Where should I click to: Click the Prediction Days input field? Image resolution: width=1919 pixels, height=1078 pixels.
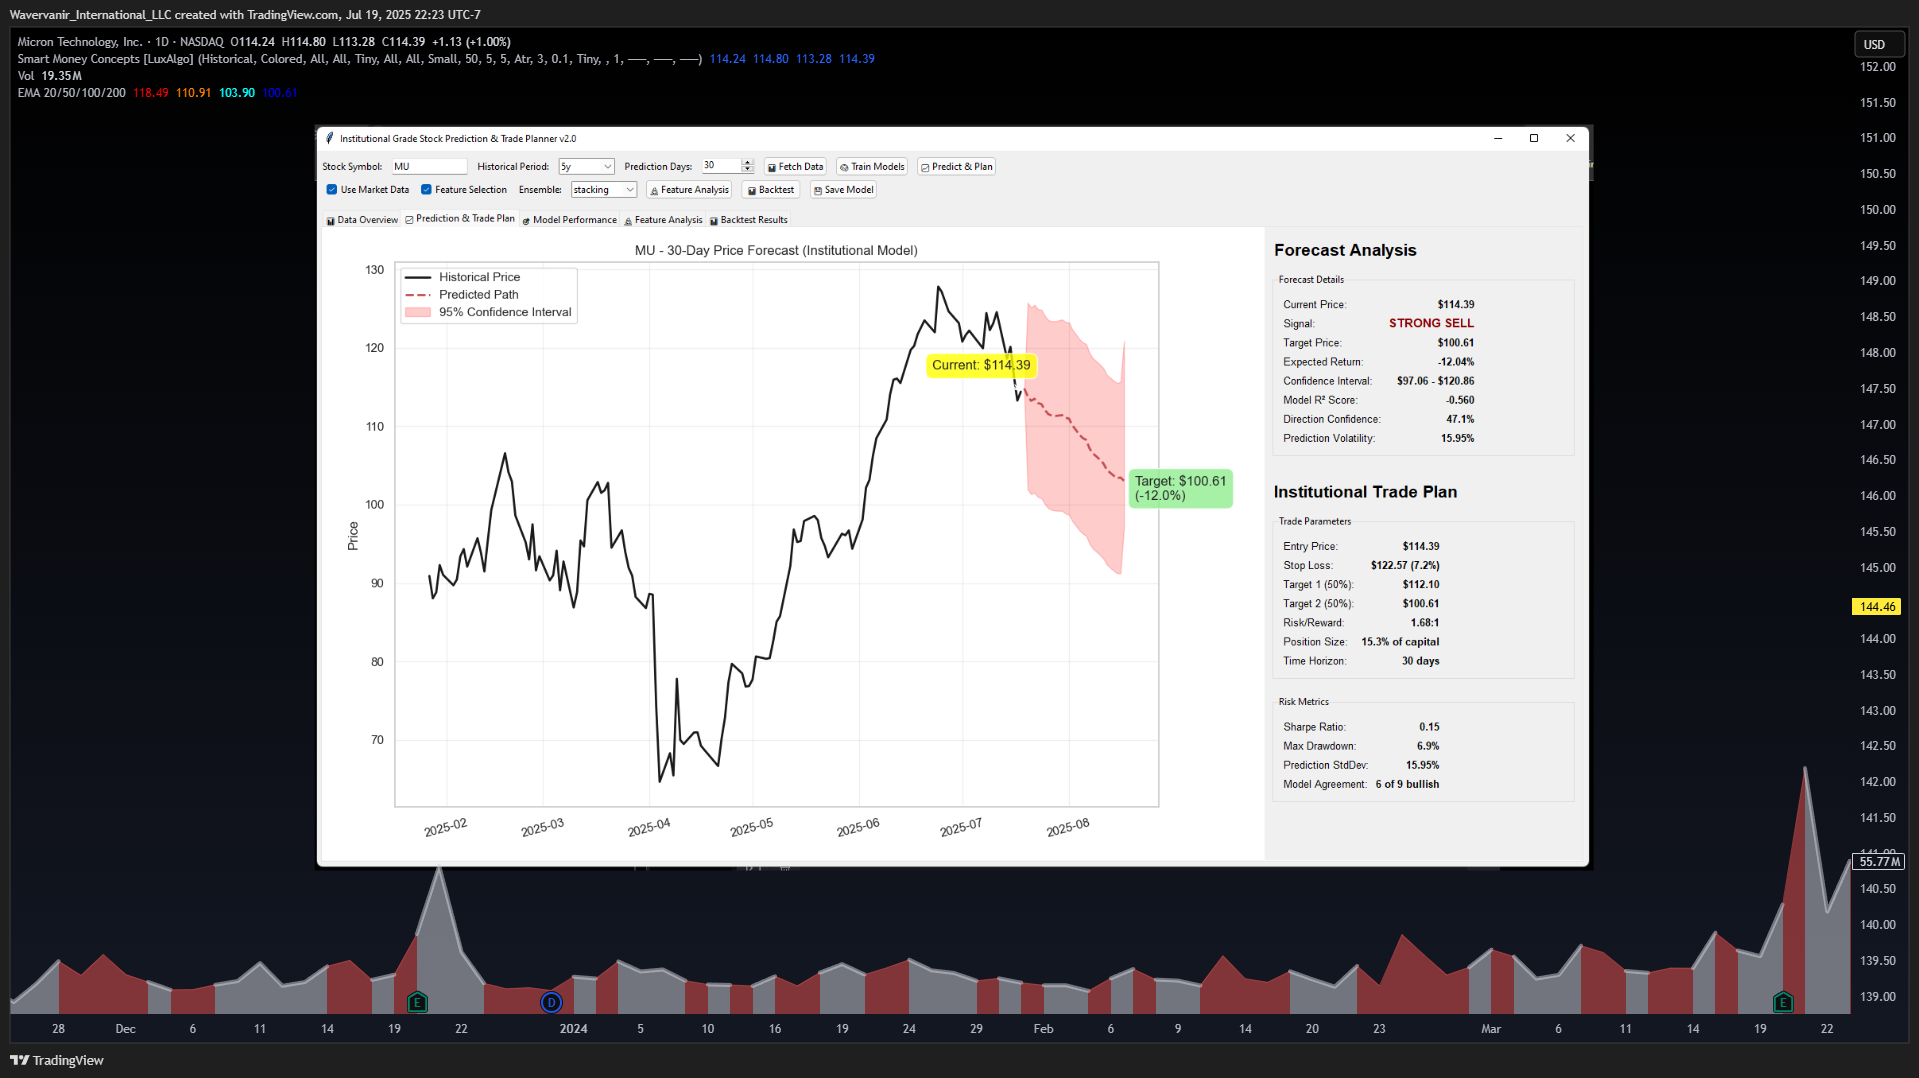click(721, 166)
